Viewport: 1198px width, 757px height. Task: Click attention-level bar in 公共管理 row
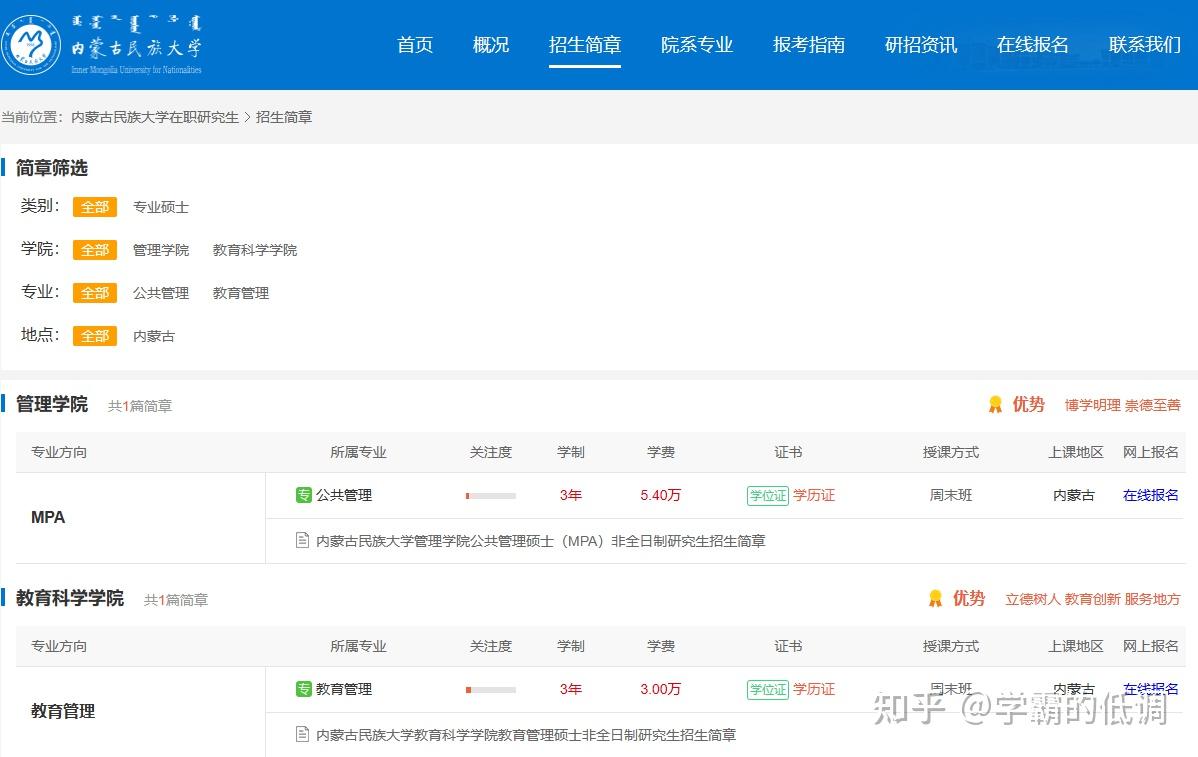[x=491, y=496]
